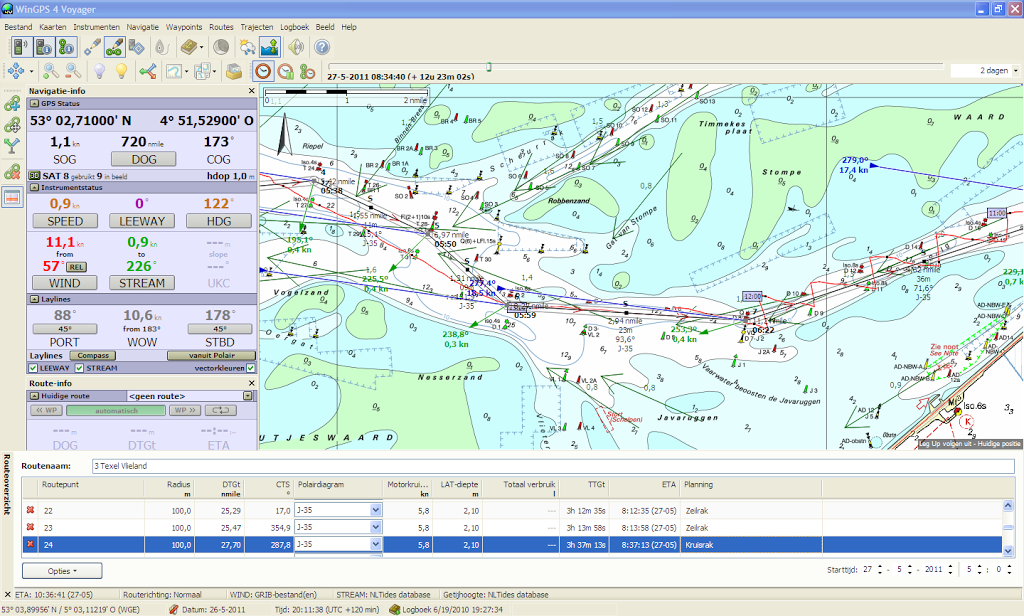Collapse the GPS Status section
Image resolution: width=1024 pixels, height=616 pixels.
pos(34,104)
